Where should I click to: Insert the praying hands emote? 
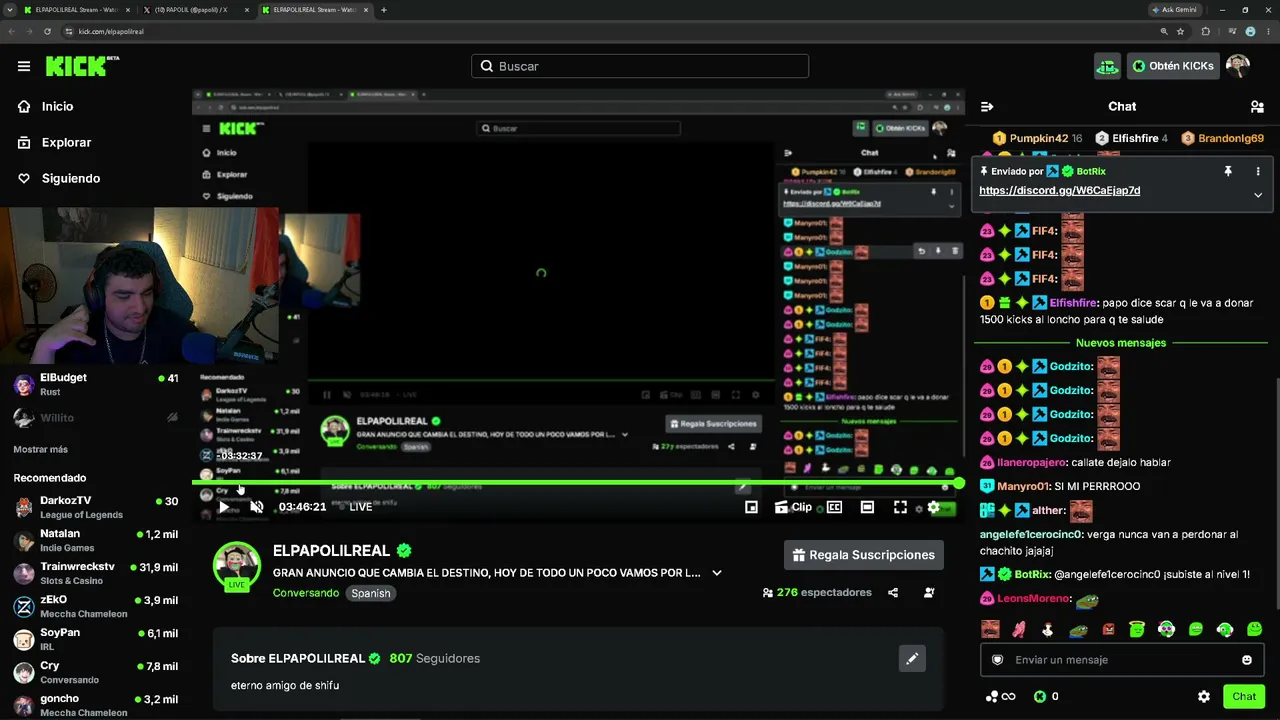(x=1019, y=629)
